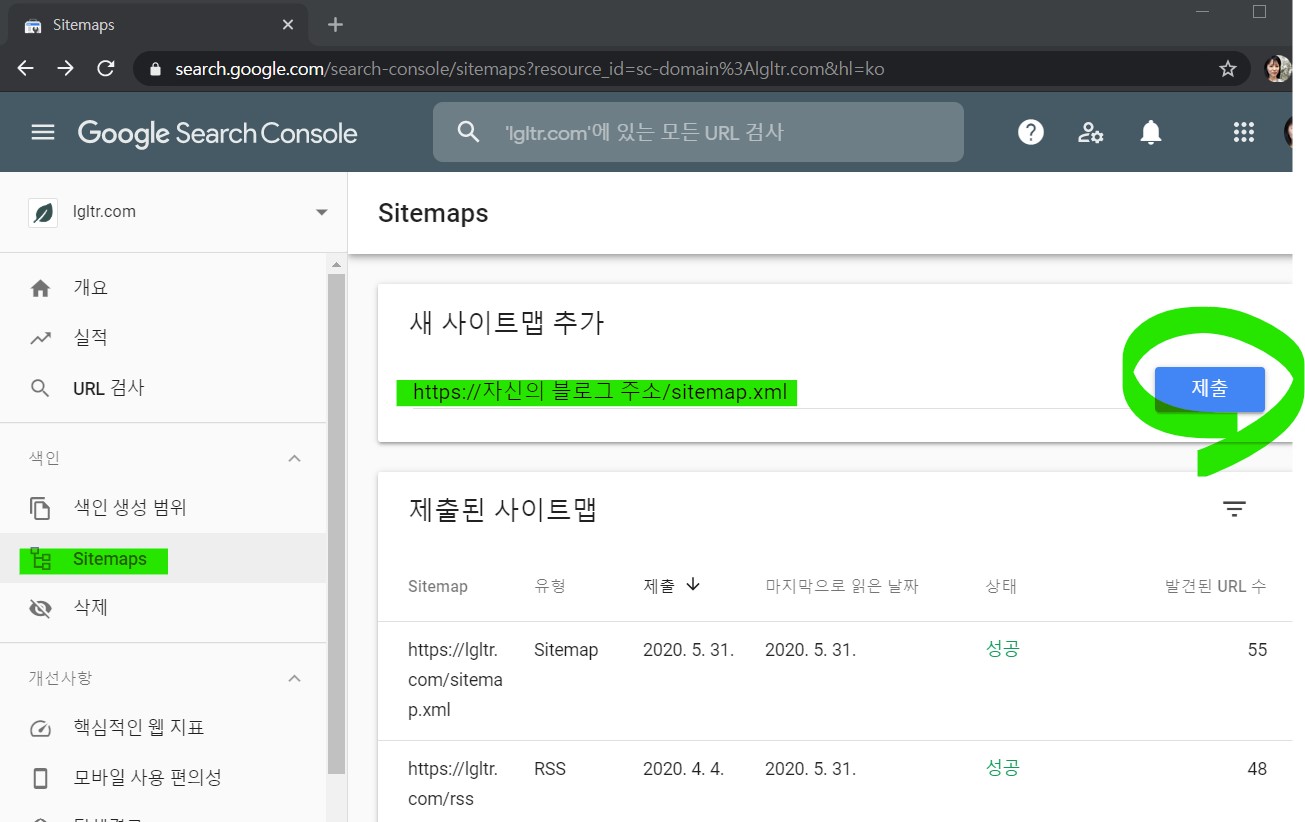The image size is (1305, 822).
Task: Click the 상태 column header
Action: [1001, 586]
